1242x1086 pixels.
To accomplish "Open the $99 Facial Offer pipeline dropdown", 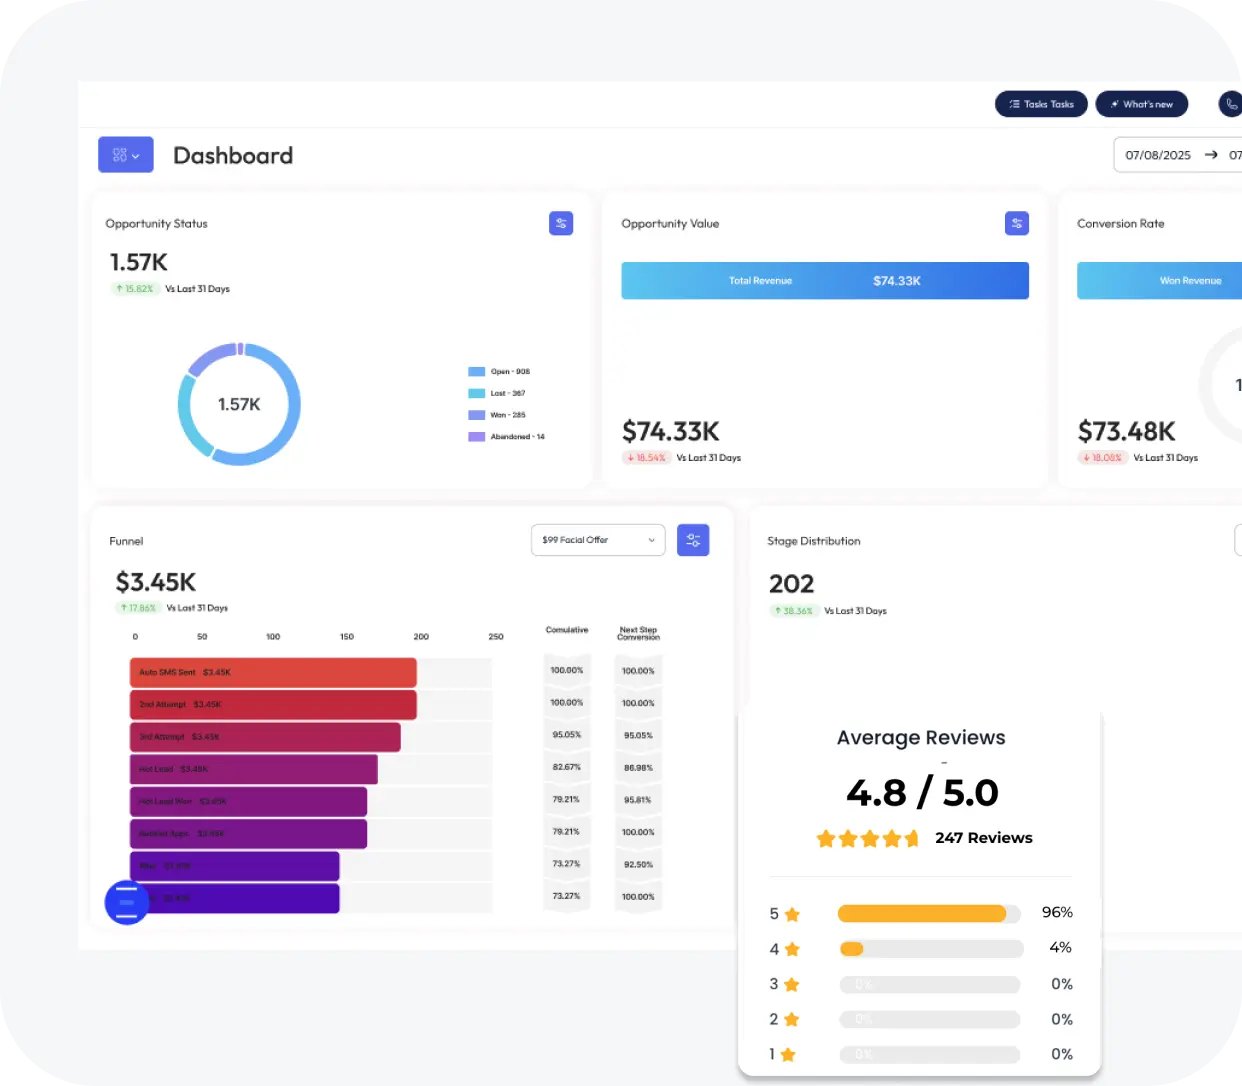I will pyautogui.click(x=597, y=540).
